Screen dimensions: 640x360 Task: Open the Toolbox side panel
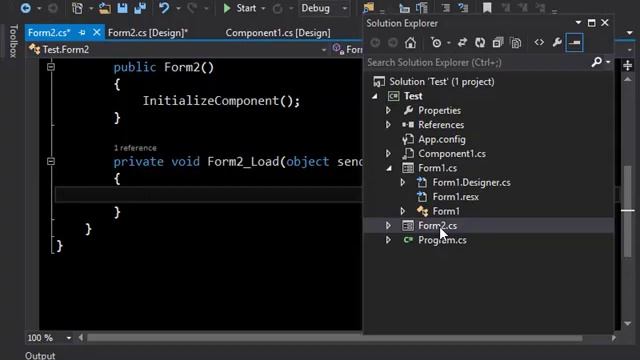[13, 41]
